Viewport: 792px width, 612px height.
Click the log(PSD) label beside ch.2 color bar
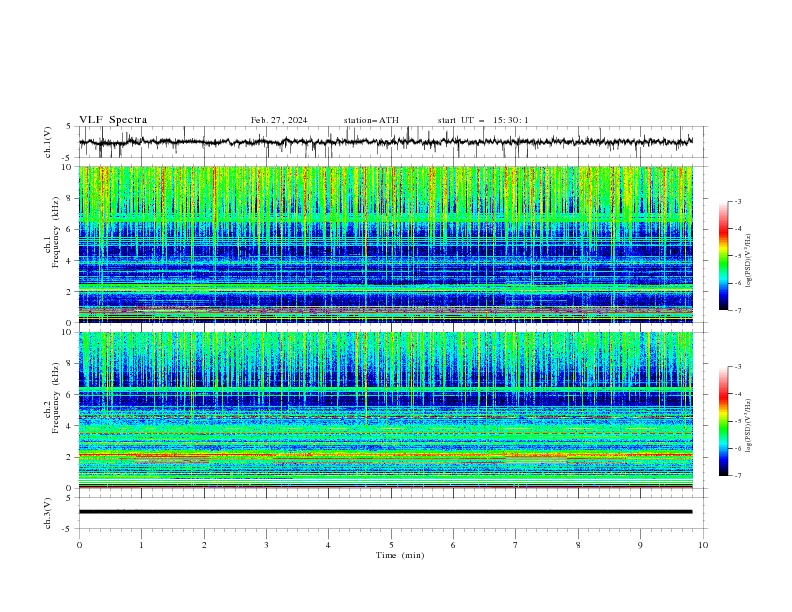tap(749, 426)
